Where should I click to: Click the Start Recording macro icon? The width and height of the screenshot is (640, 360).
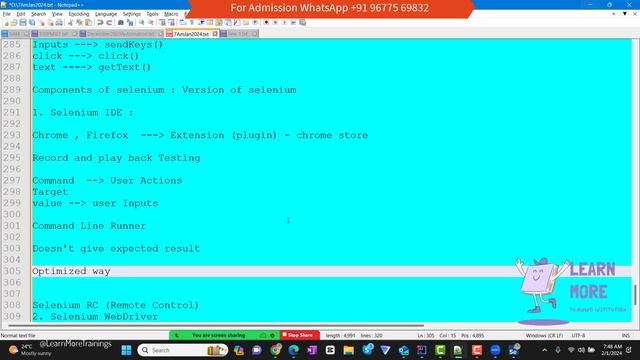267,22
